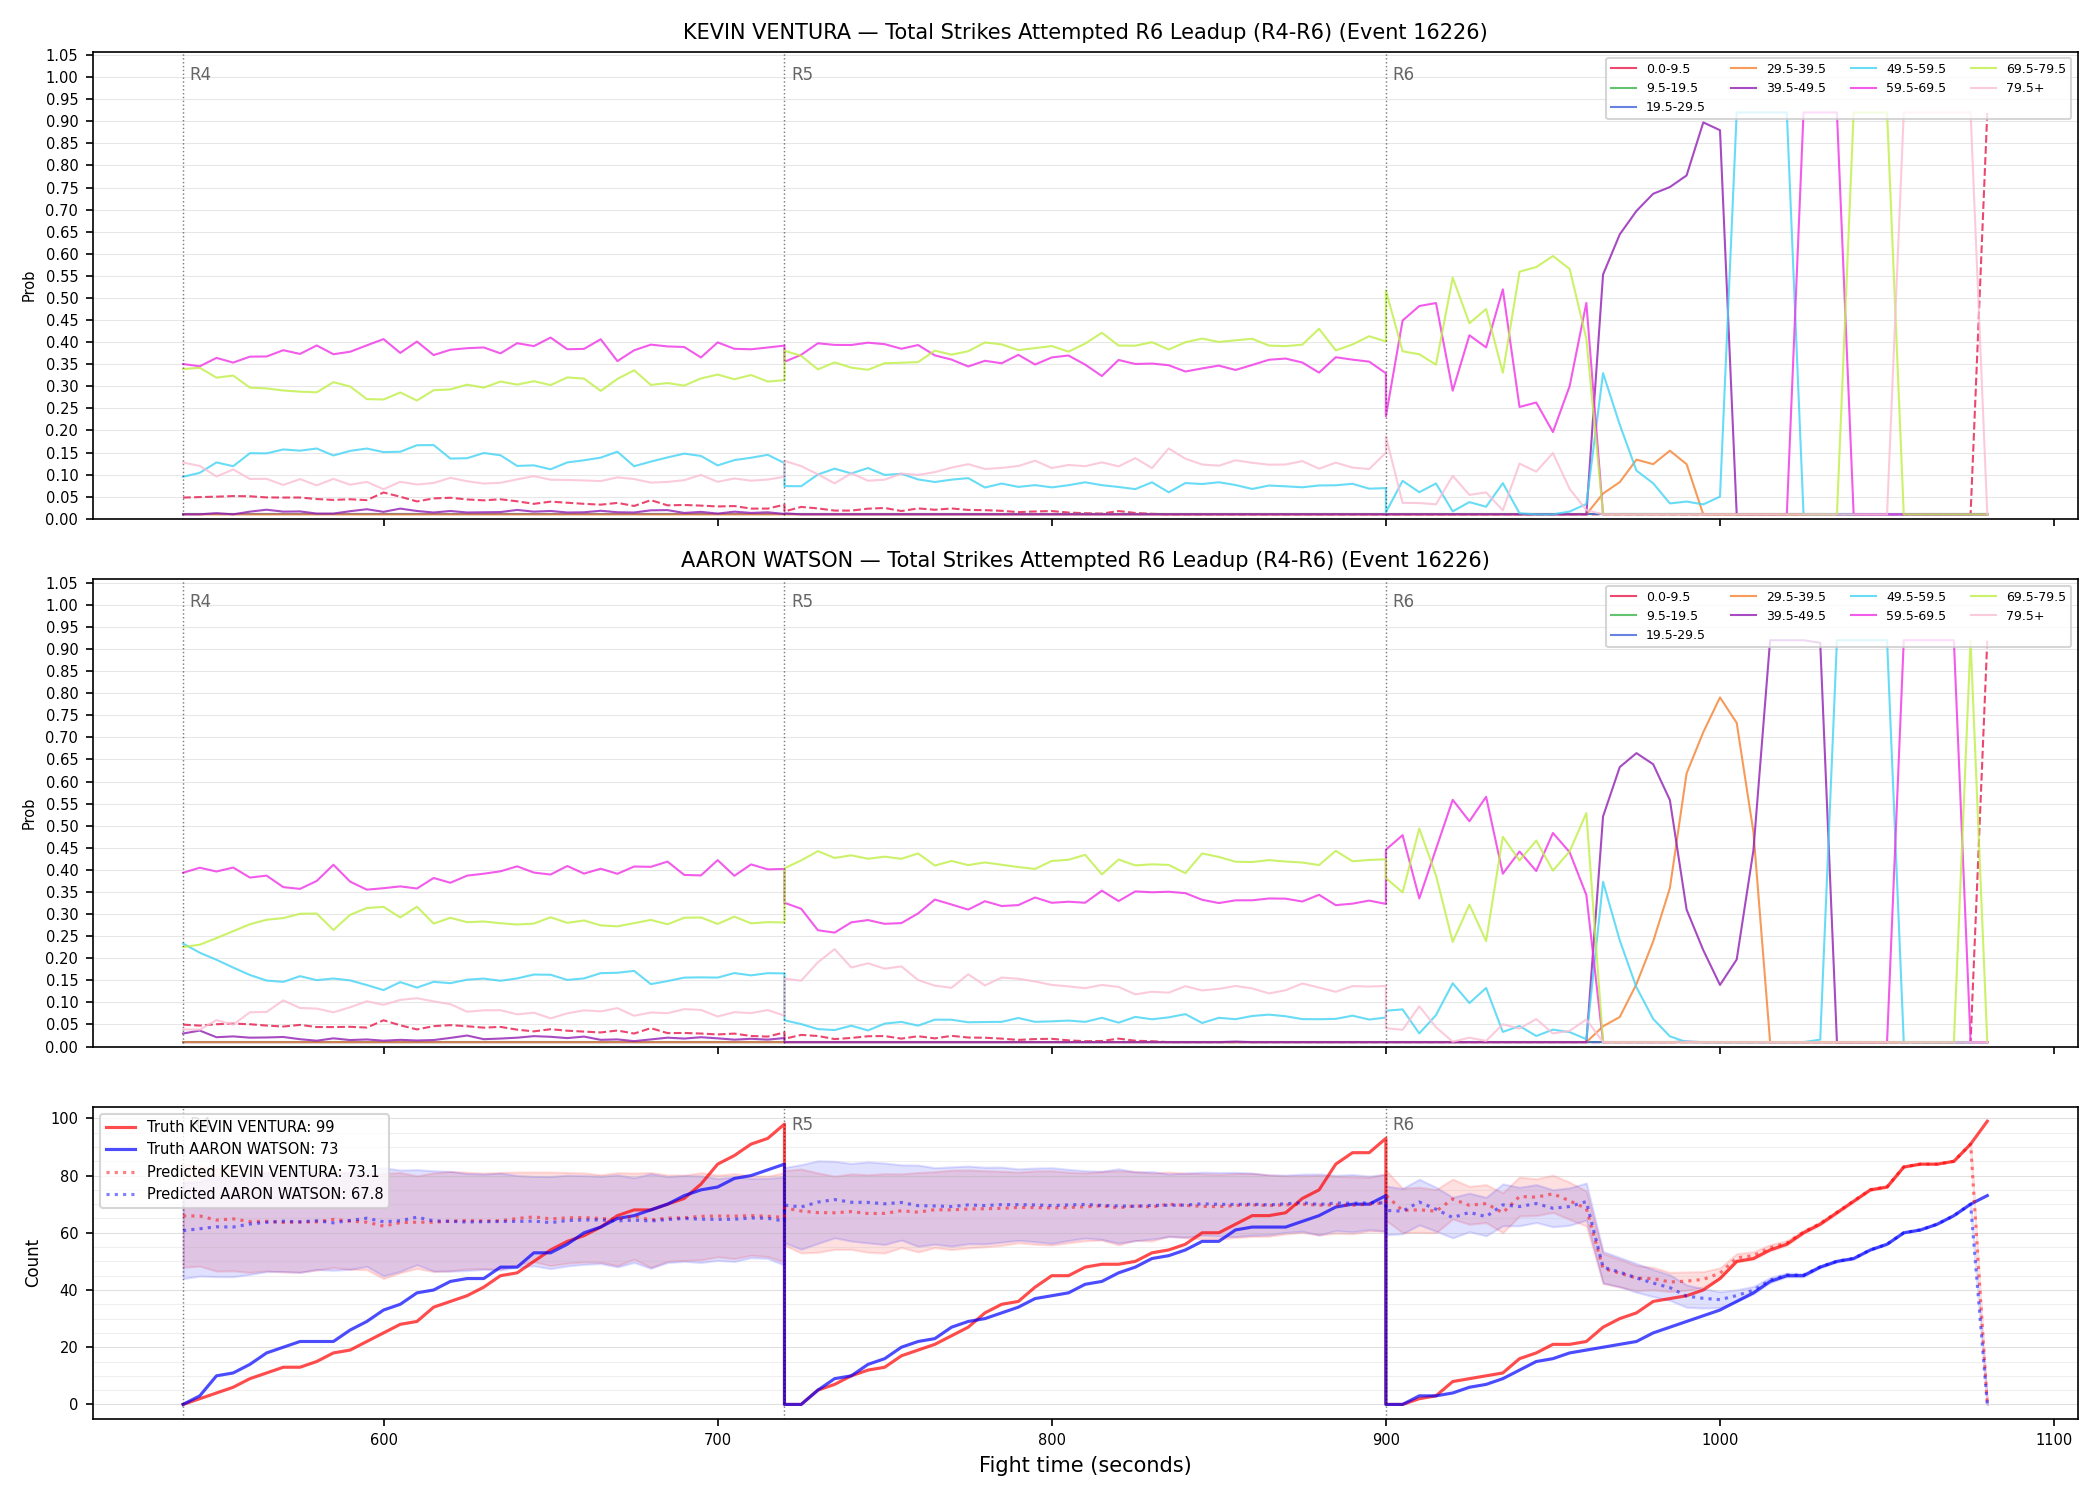Screen dimensions: 2100x1500
Task: Click the R4 marker in Aaron Watson chart
Action: coord(200,601)
